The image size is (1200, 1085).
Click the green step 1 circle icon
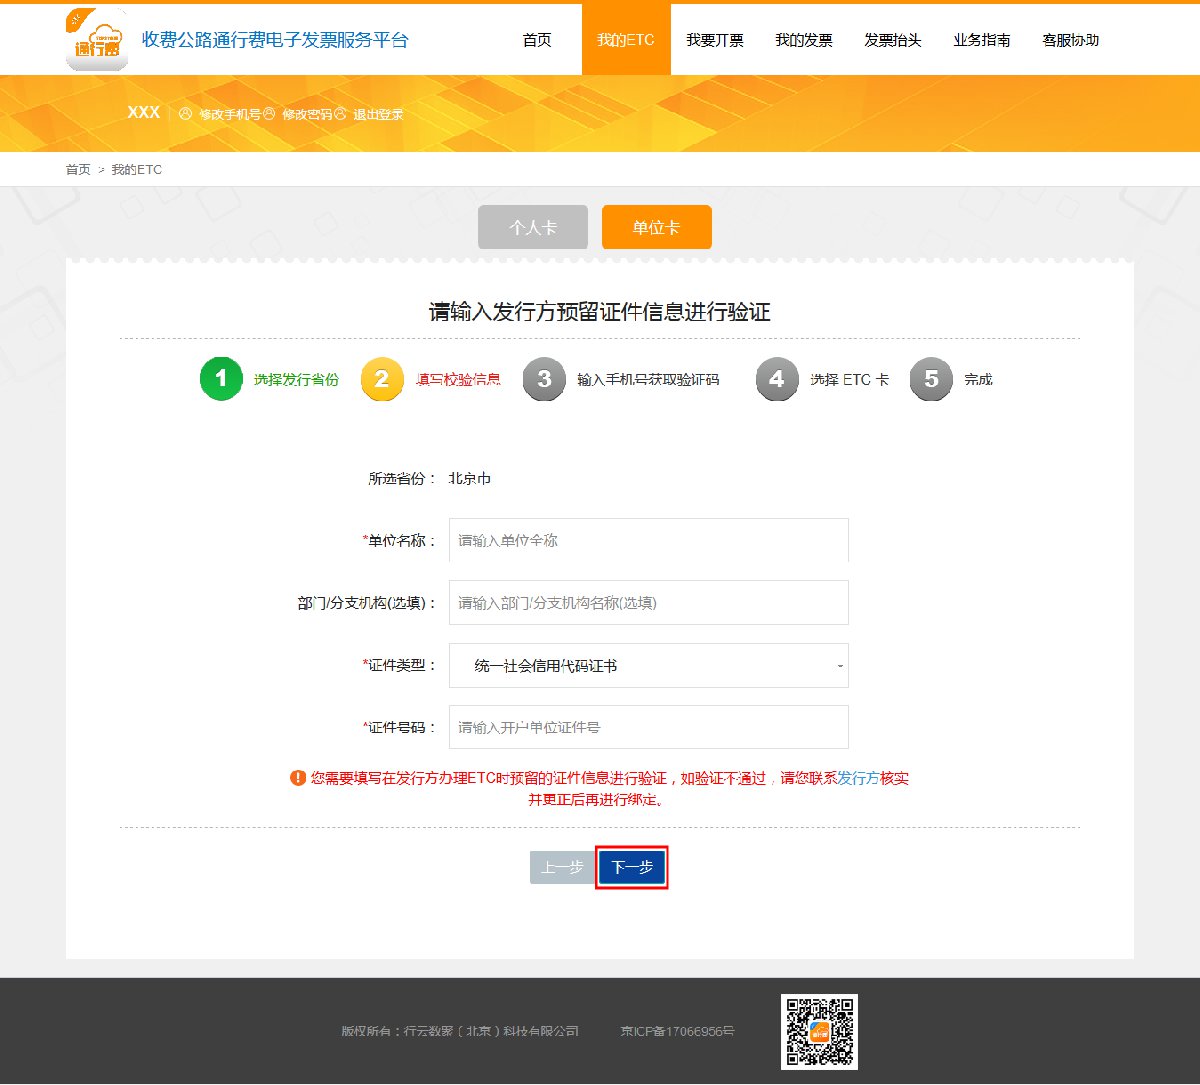click(221, 379)
